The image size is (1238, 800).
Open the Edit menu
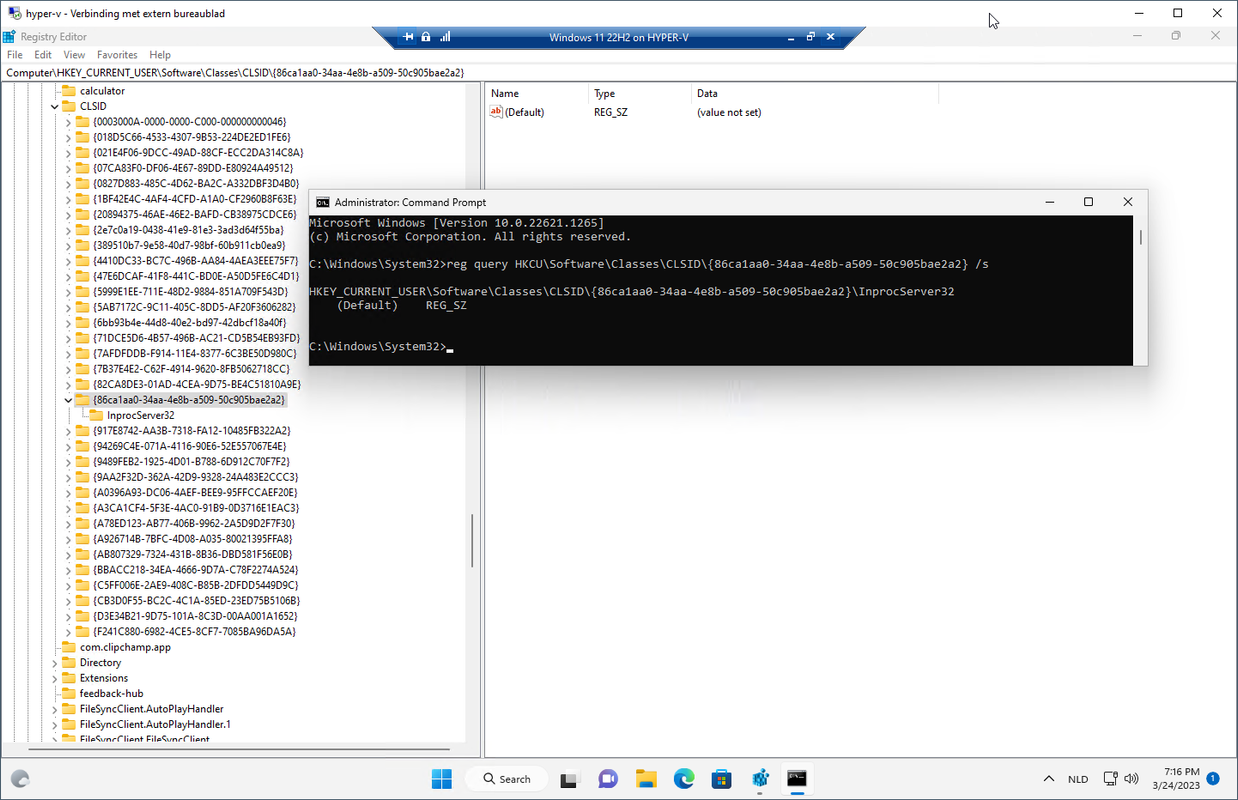click(43, 55)
